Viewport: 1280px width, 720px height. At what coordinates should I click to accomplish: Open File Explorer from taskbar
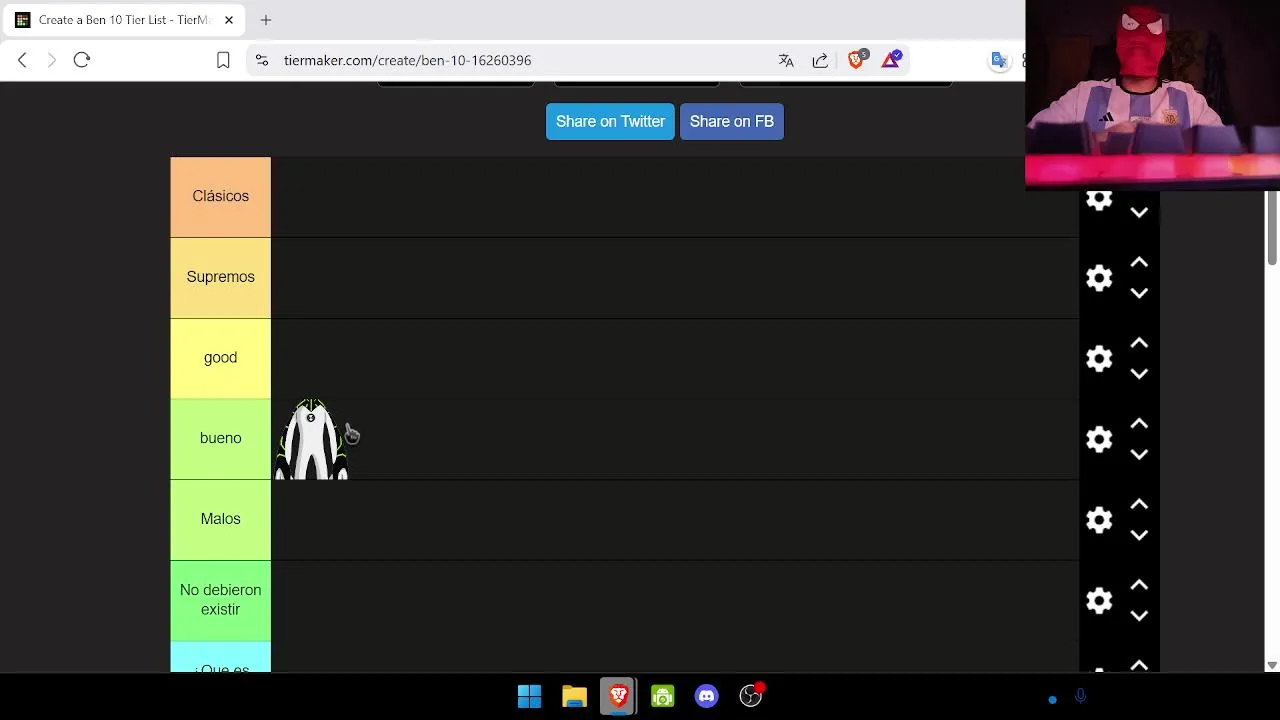coord(574,696)
